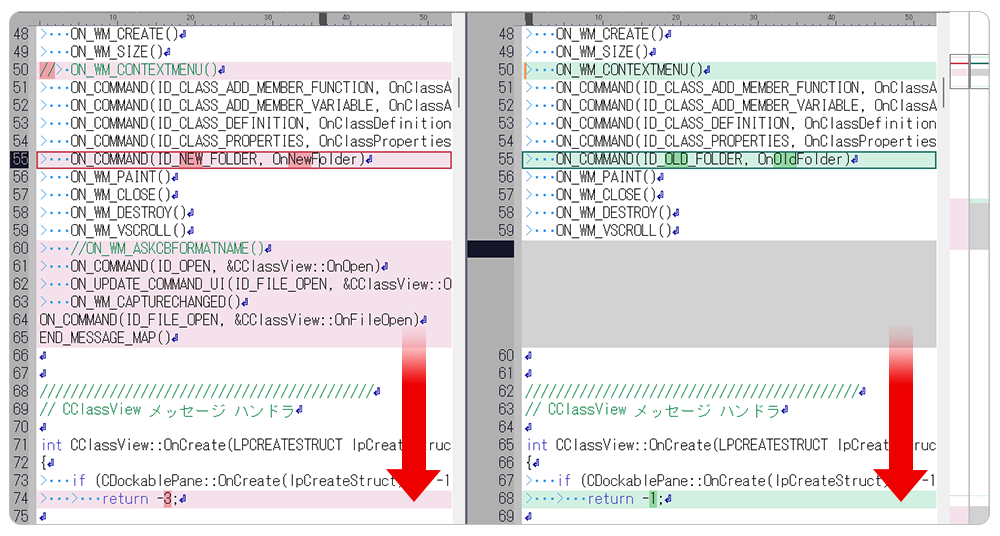This screenshot has height=536, width=1000.
Task: Click the right pane vertical scrollbar thumb
Action: coord(943,90)
